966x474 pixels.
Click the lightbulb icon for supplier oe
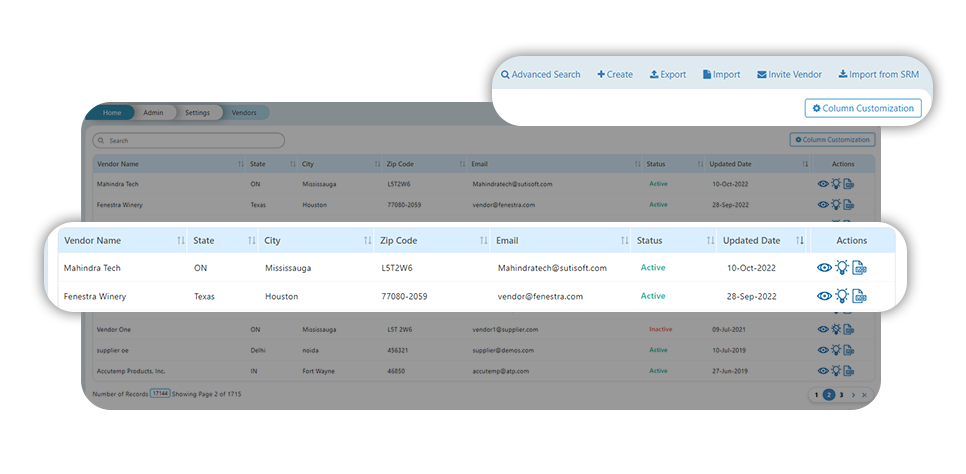tap(835, 349)
